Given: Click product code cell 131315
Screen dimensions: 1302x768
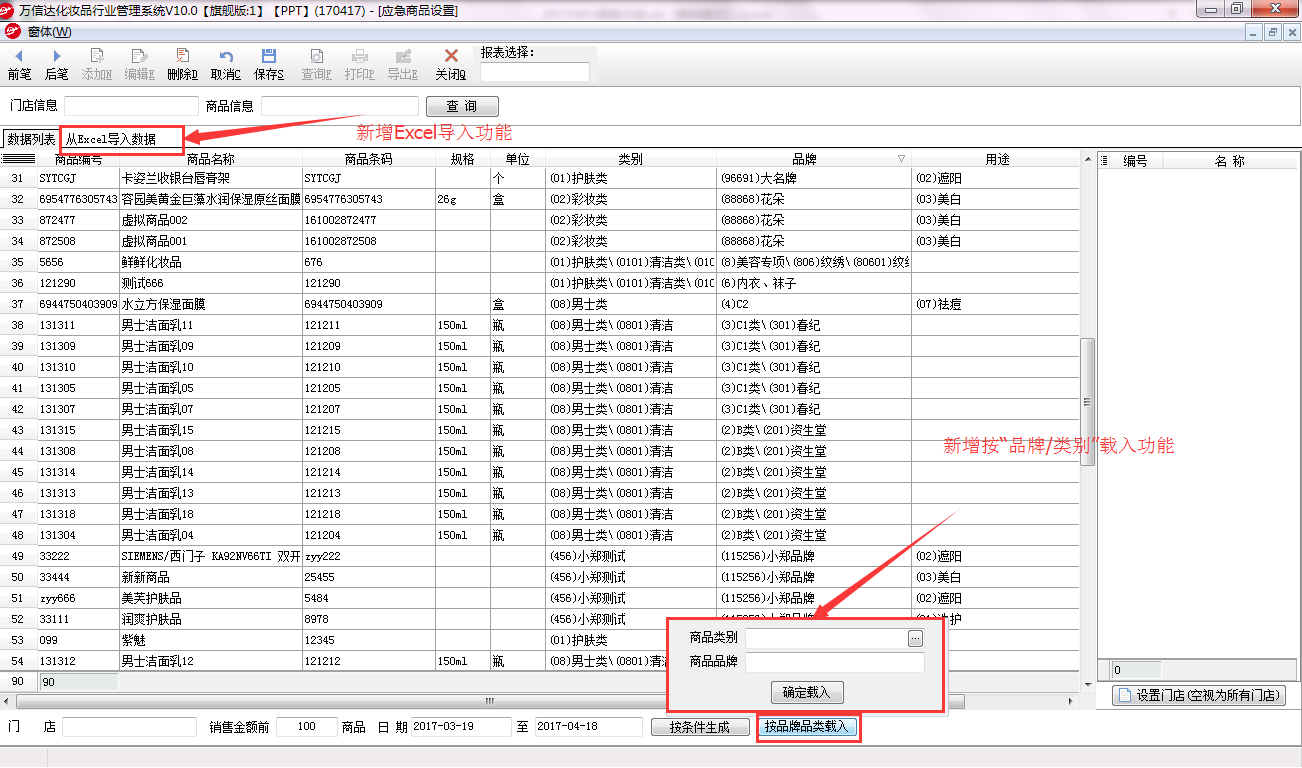Looking at the screenshot, I should tap(78, 430).
